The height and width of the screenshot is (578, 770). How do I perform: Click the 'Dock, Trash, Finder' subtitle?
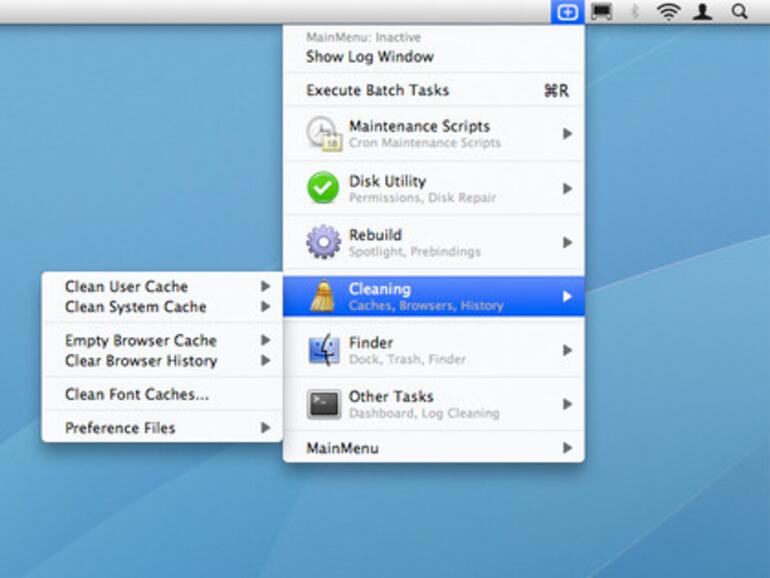point(407,359)
